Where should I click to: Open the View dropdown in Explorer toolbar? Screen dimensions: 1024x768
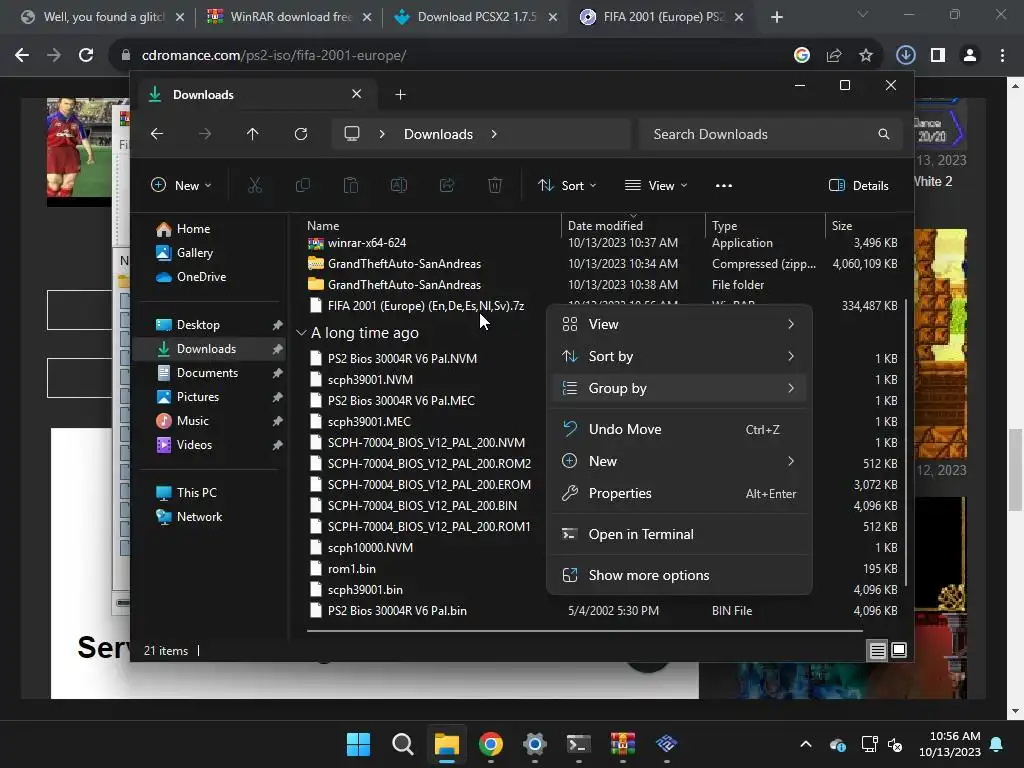click(x=656, y=185)
